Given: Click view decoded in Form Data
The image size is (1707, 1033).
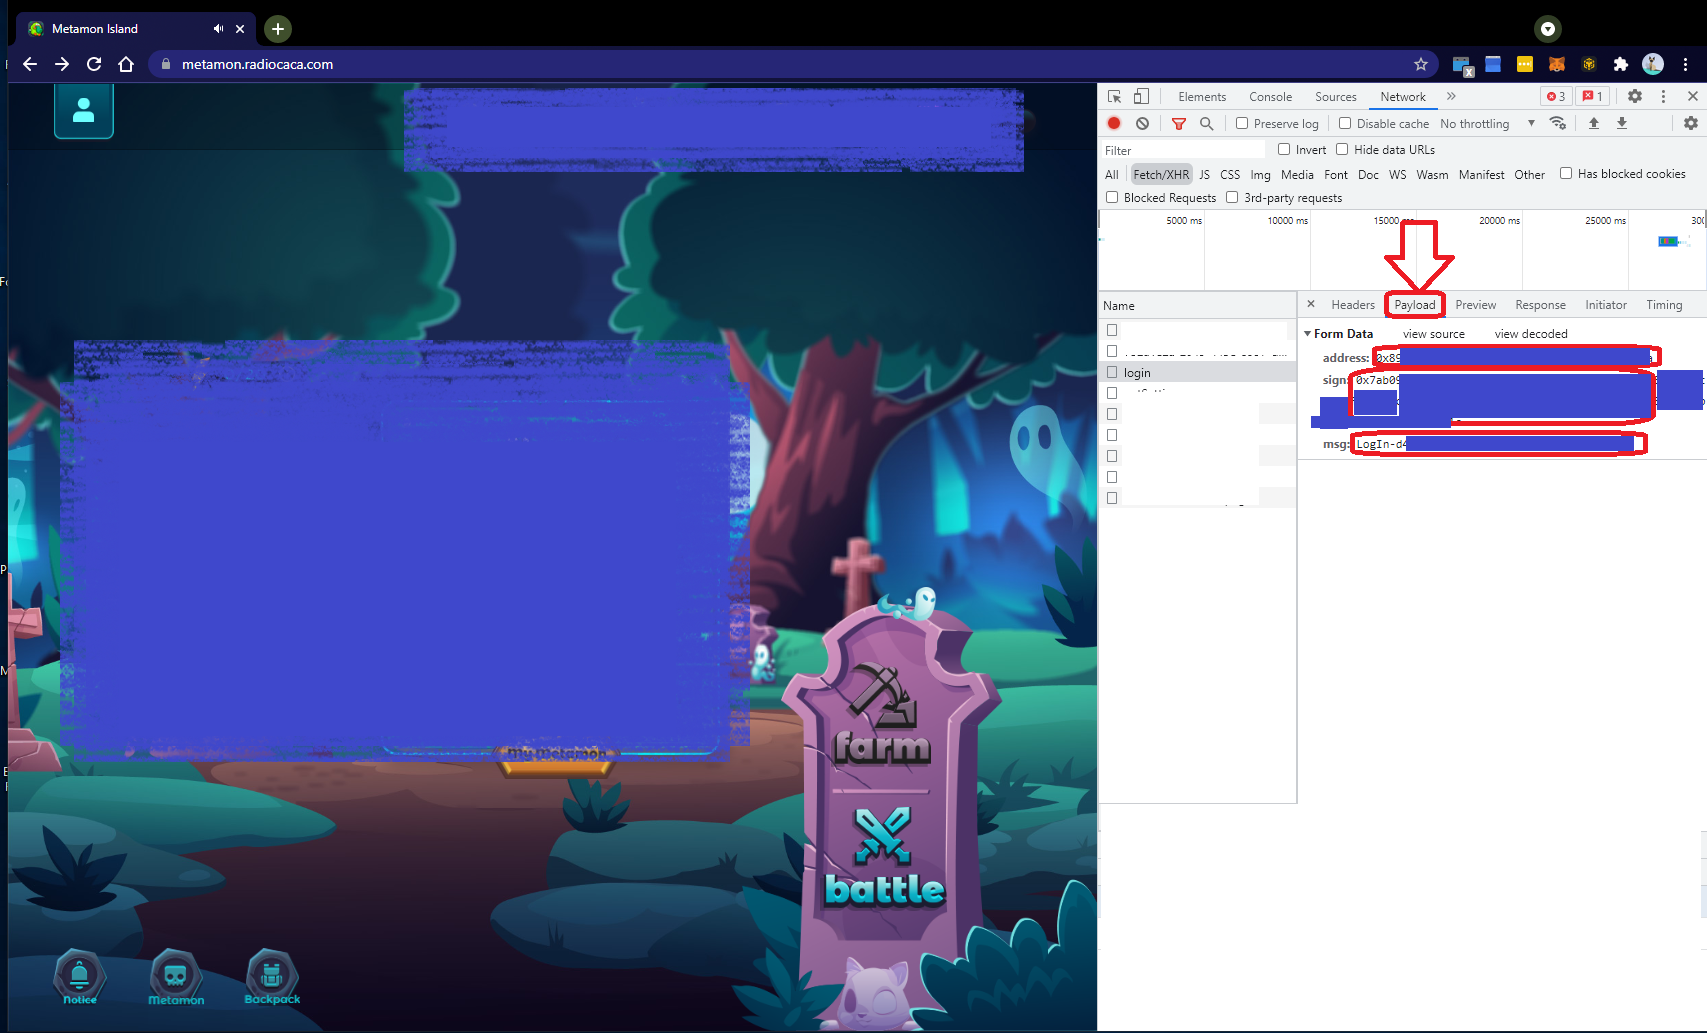Looking at the screenshot, I should coord(1531,334).
